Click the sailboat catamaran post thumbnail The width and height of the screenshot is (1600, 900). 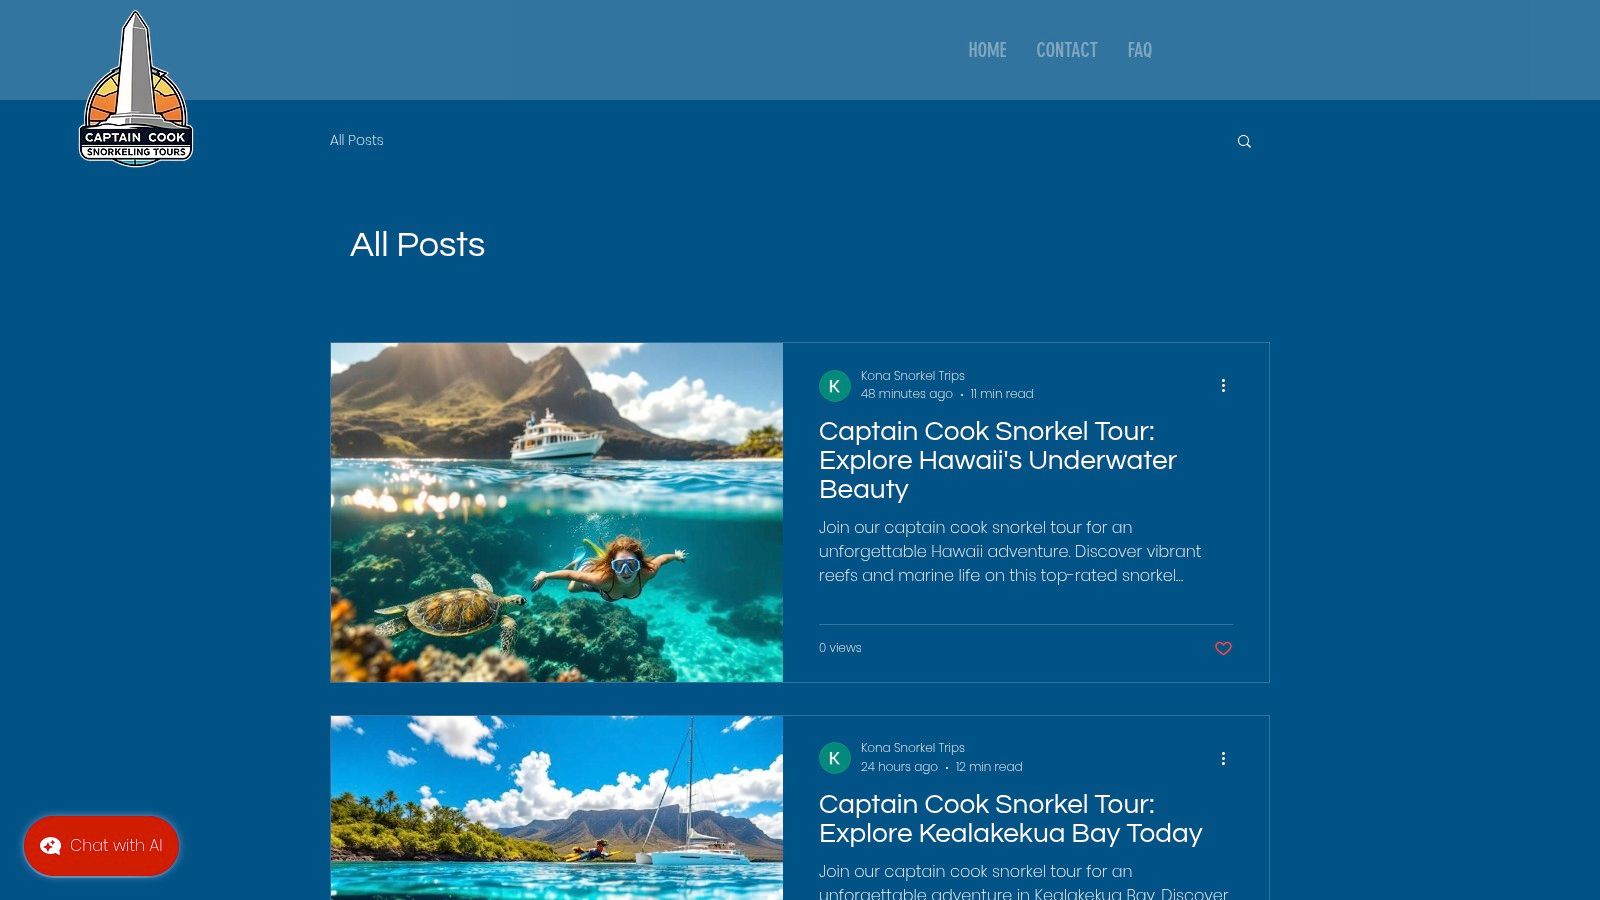tap(557, 808)
